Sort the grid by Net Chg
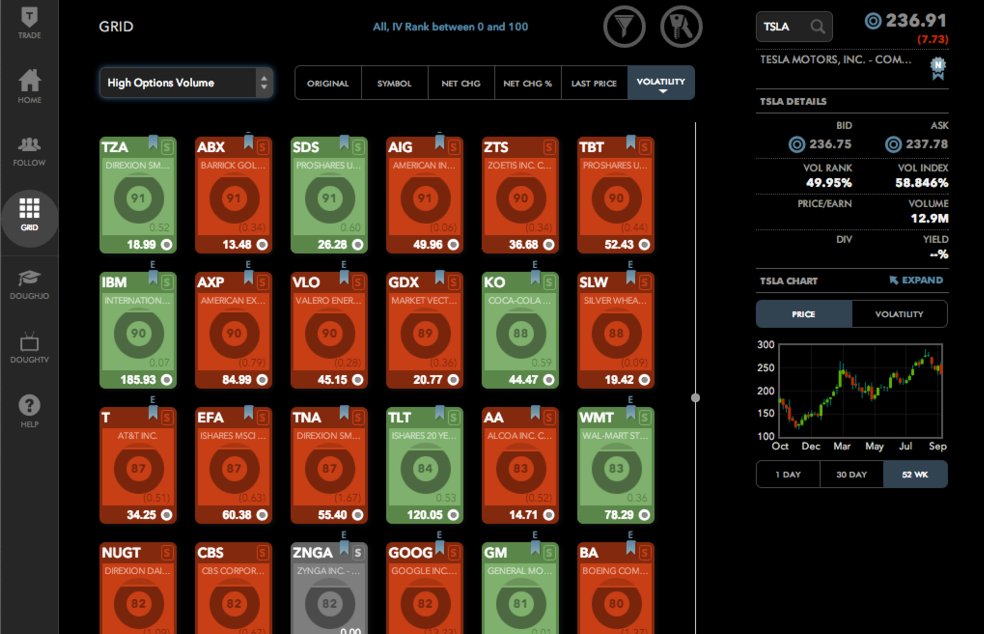 point(461,83)
